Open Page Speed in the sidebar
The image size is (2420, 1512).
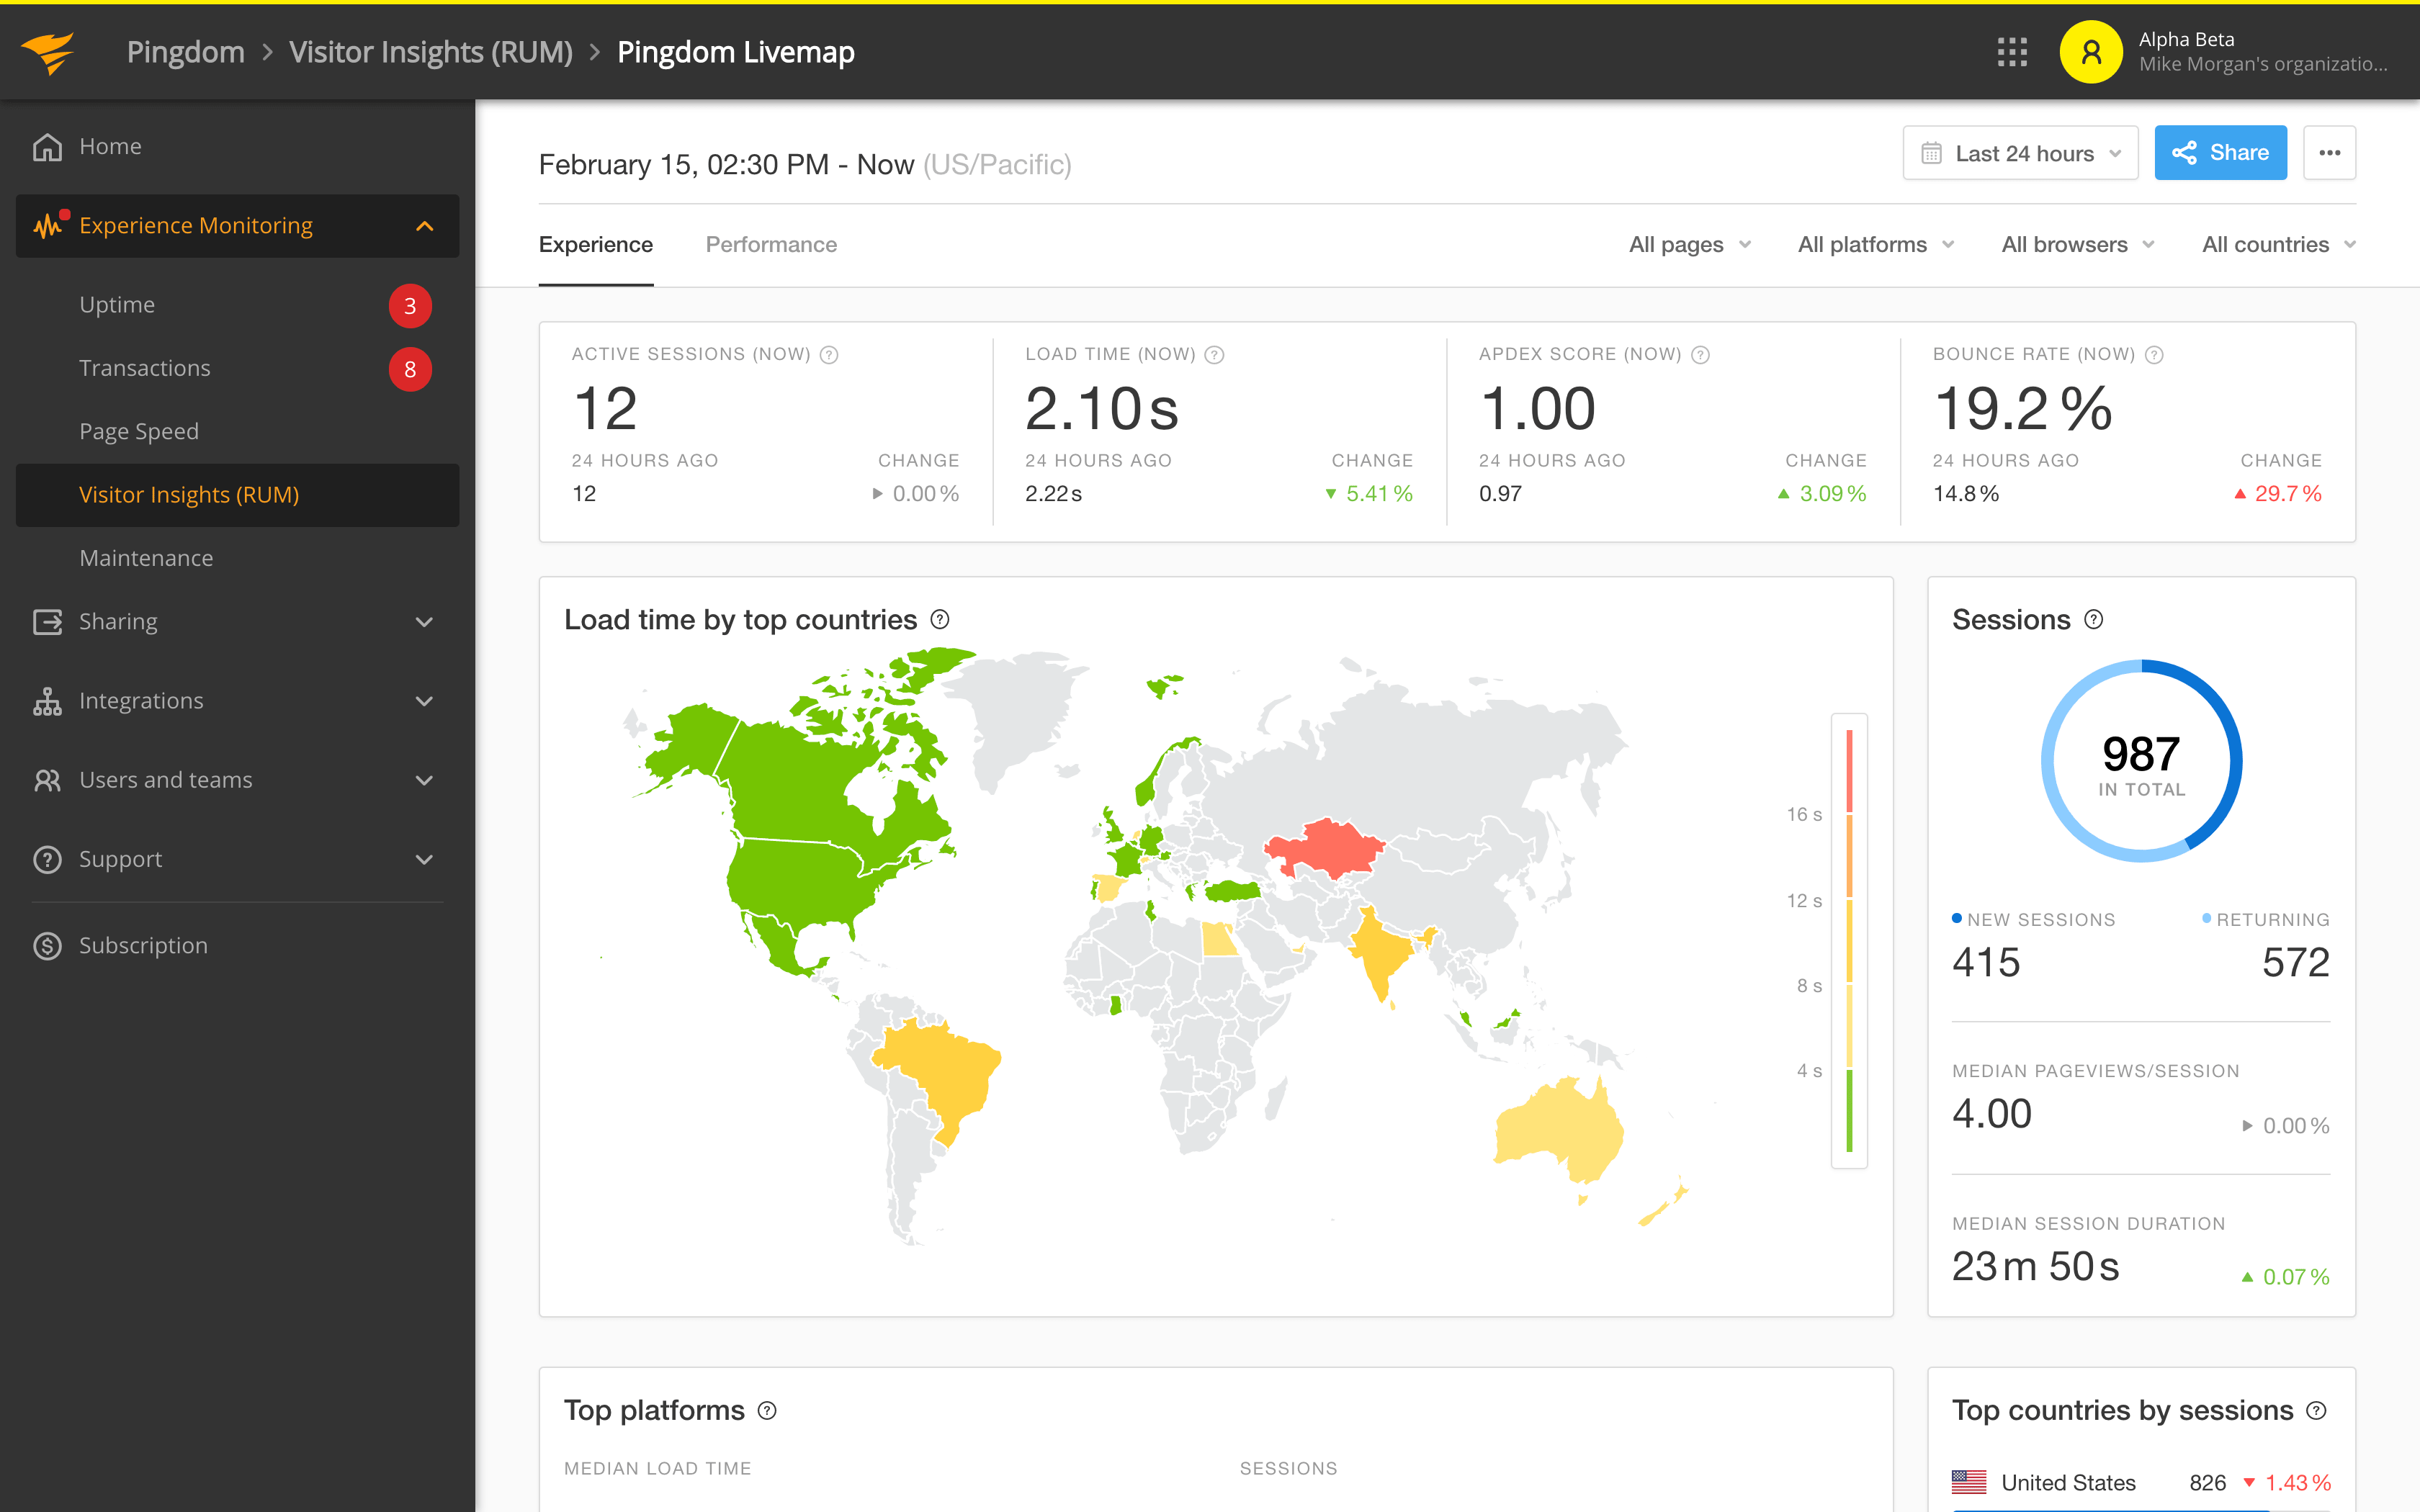pos(139,432)
